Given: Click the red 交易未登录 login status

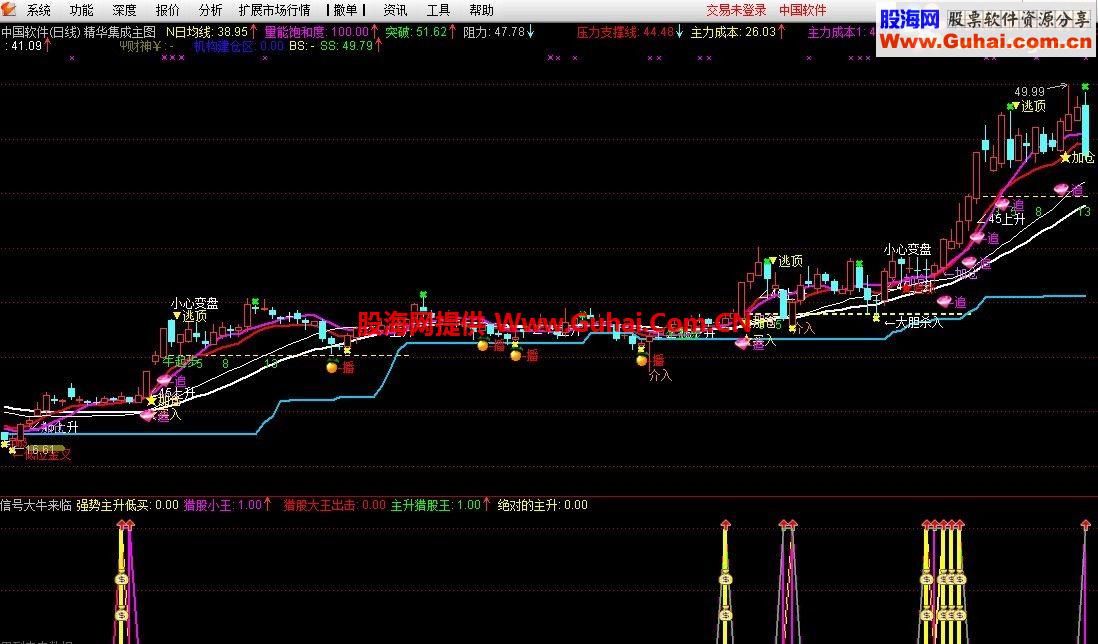Looking at the screenshot, I should pos(736,10).
